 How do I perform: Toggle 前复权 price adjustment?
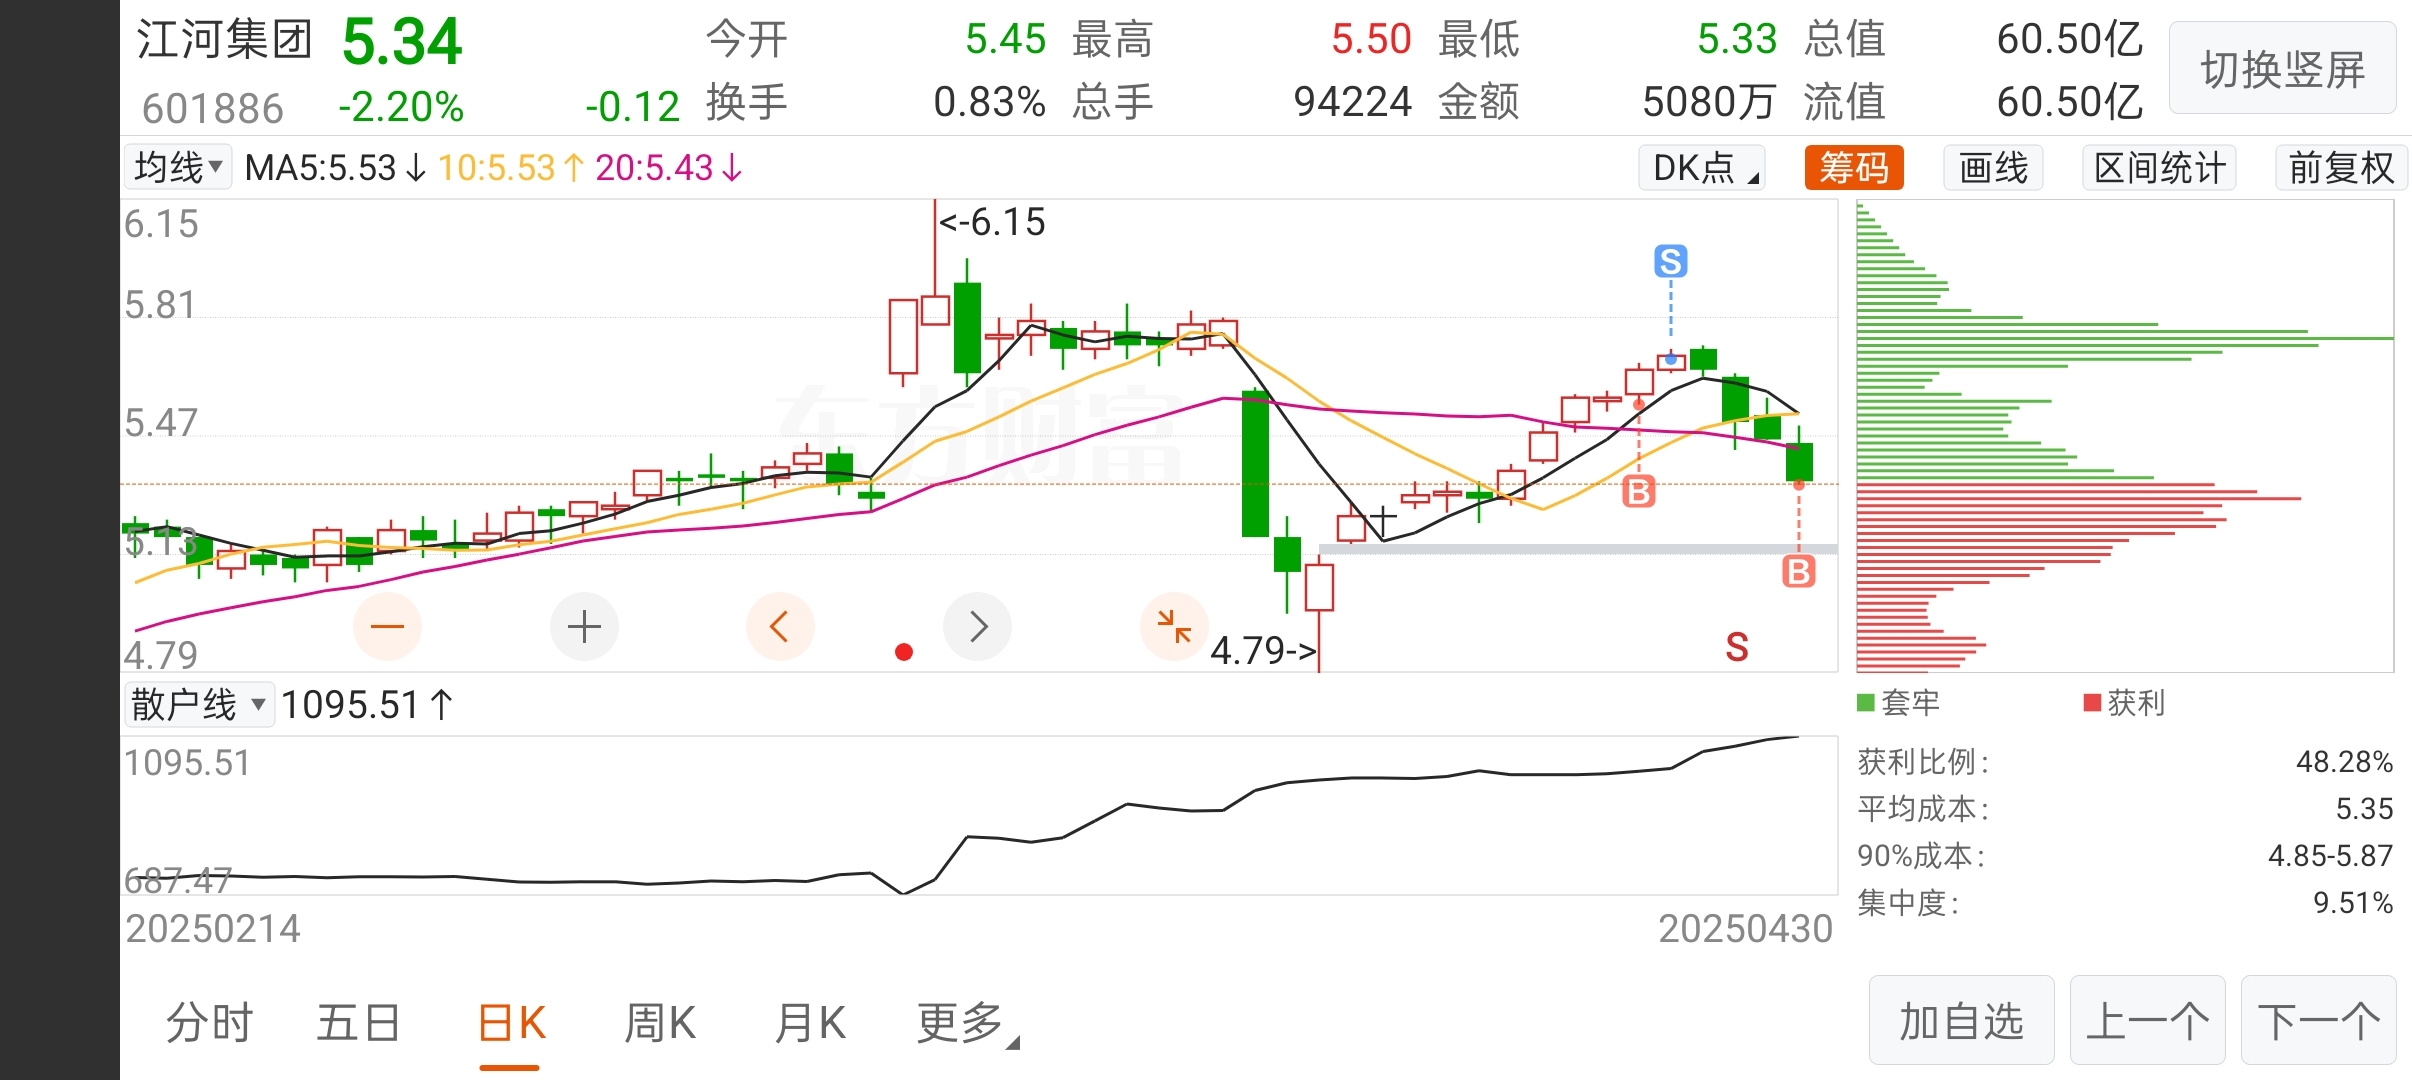coord(2341,168)
